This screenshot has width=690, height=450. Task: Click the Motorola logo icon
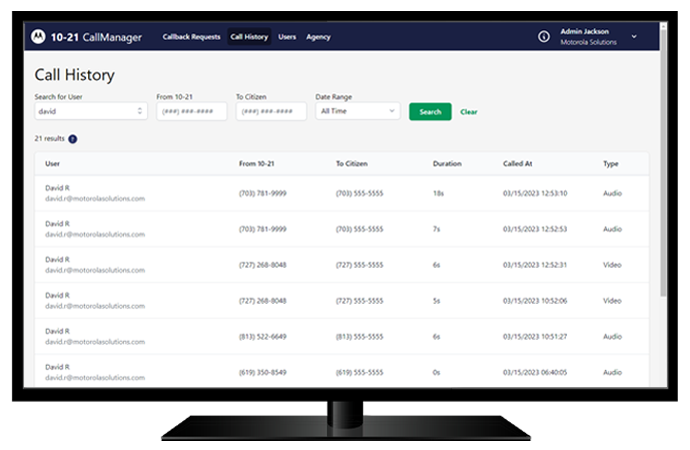point(38,37)
